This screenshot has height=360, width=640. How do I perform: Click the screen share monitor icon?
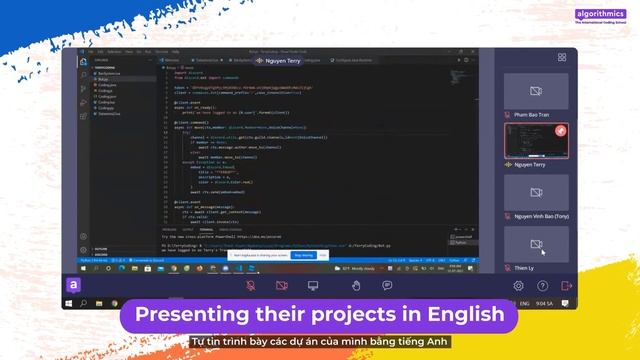click(313, 286)
